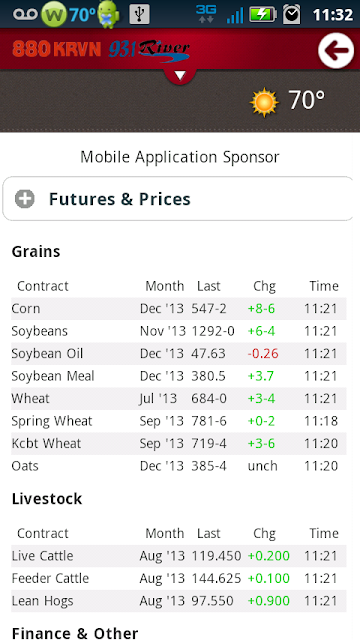
Task: Tap the 70° temperature reading
Action: coord(307,100)
